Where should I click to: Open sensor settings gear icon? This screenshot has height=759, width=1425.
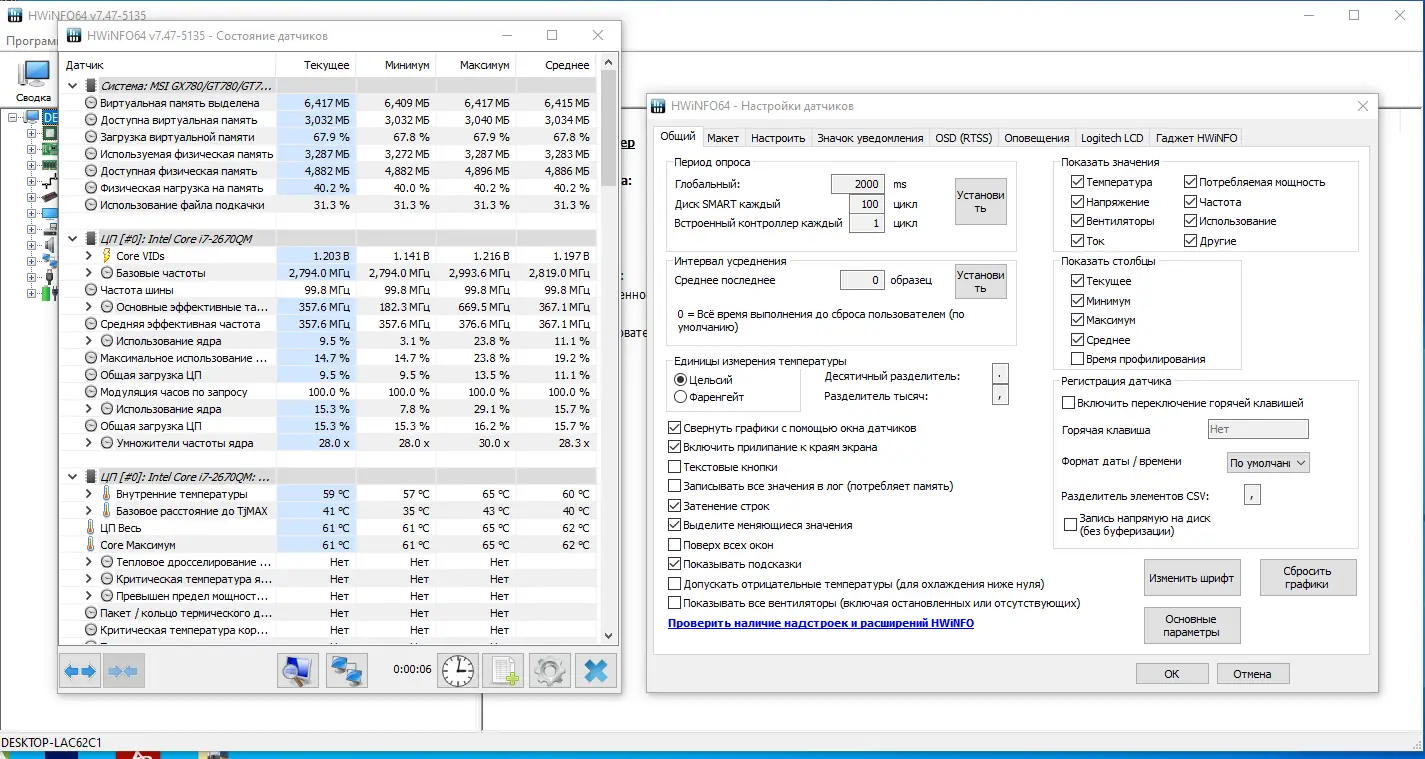click(549, 670)
